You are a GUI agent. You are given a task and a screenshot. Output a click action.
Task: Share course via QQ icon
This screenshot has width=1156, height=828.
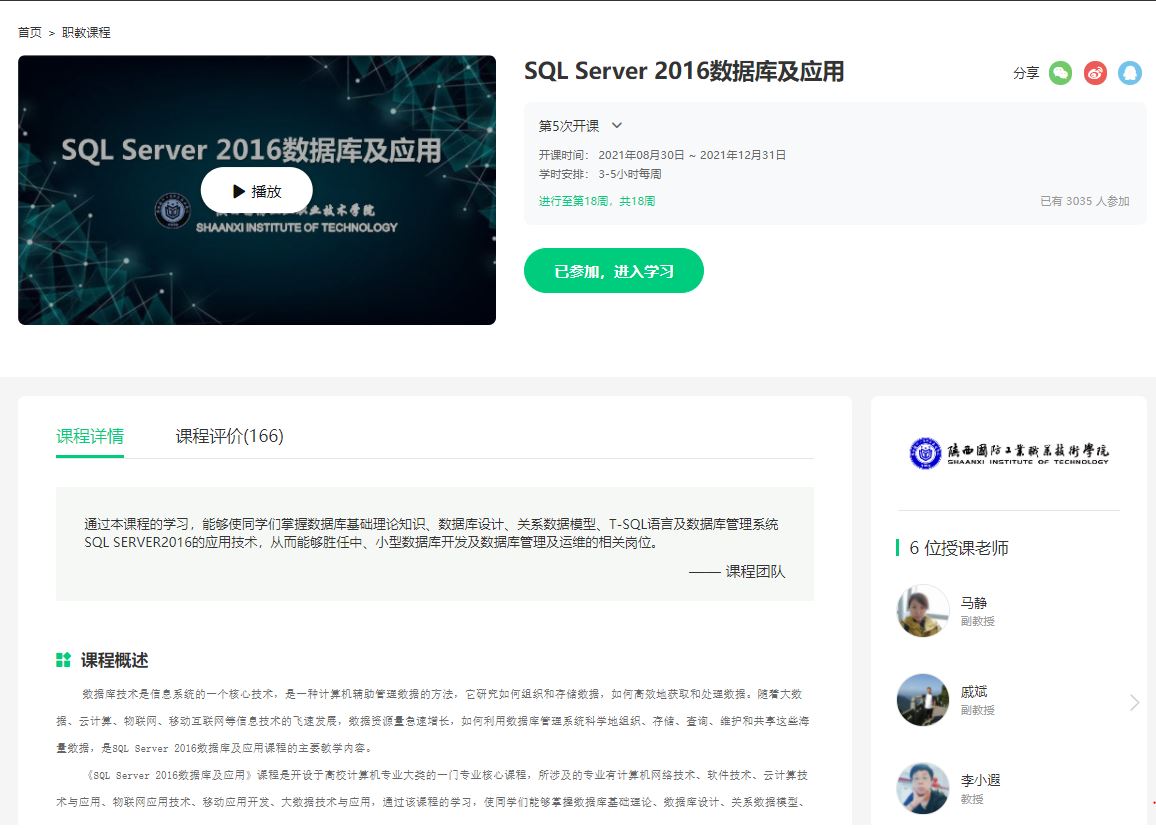tap(1129, 73)
